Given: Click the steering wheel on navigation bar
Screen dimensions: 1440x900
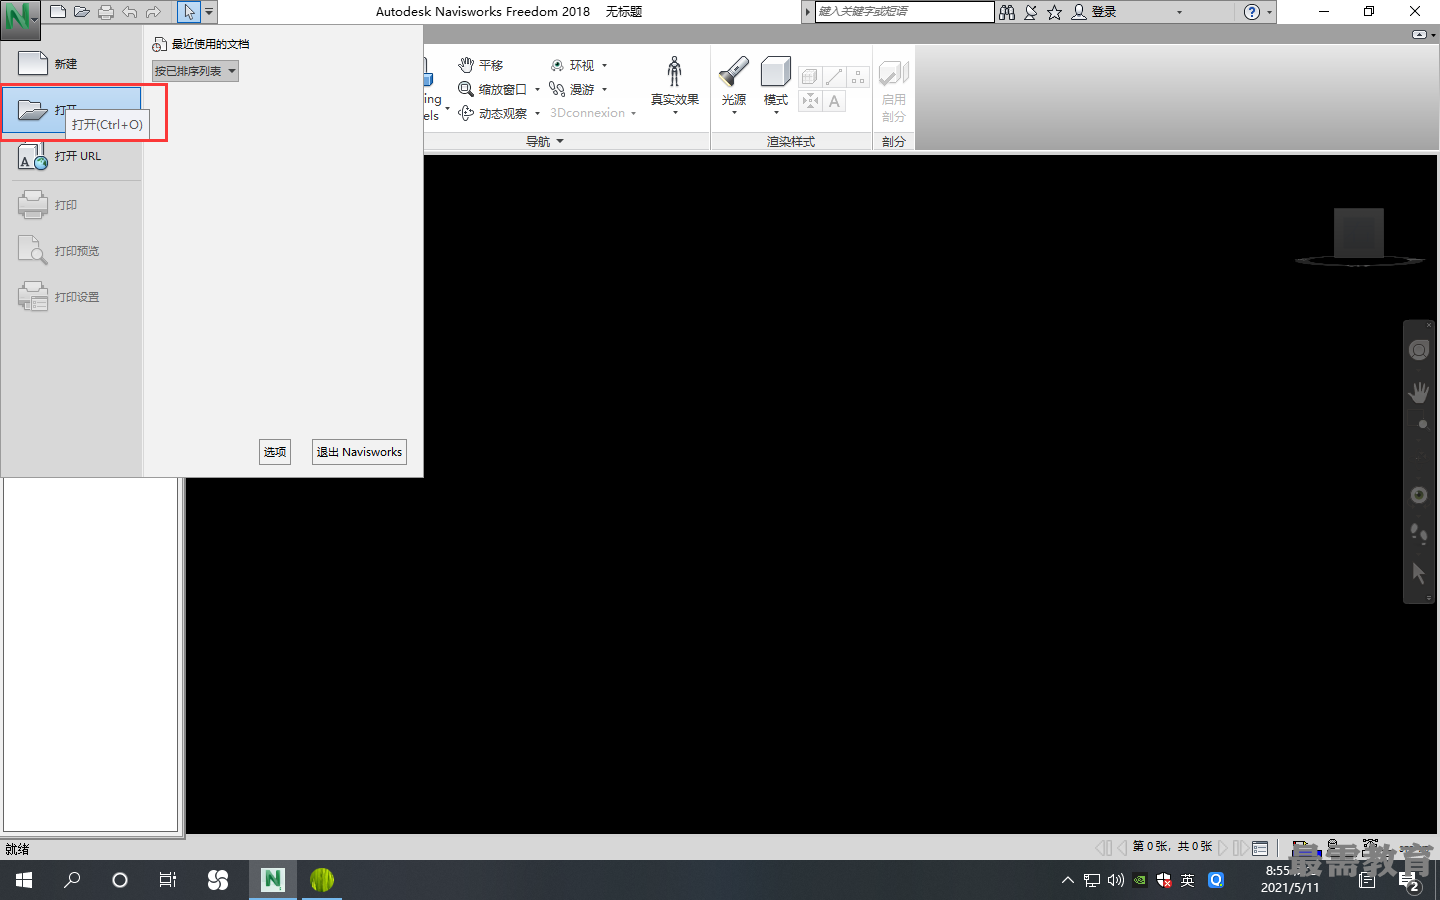Looking at the screenshot, I should (1418, 350).
